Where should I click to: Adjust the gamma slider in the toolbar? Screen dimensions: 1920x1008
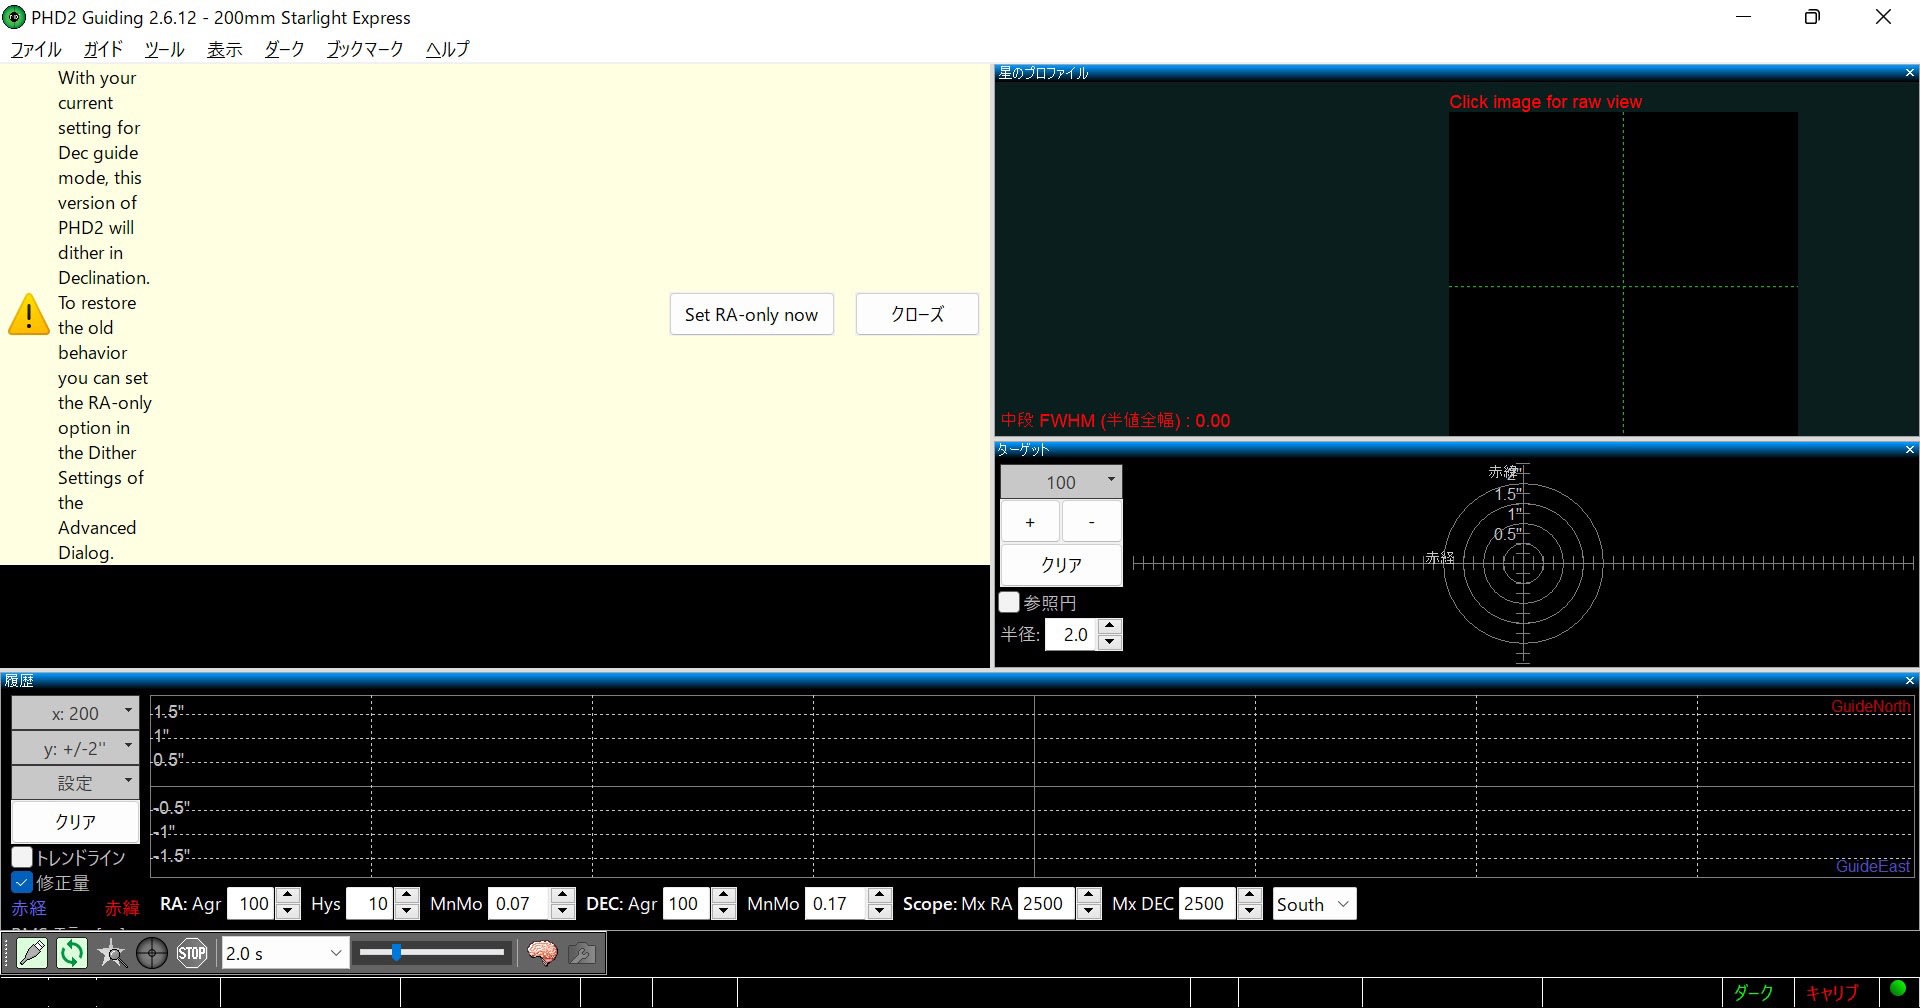[x=432, y=953]
